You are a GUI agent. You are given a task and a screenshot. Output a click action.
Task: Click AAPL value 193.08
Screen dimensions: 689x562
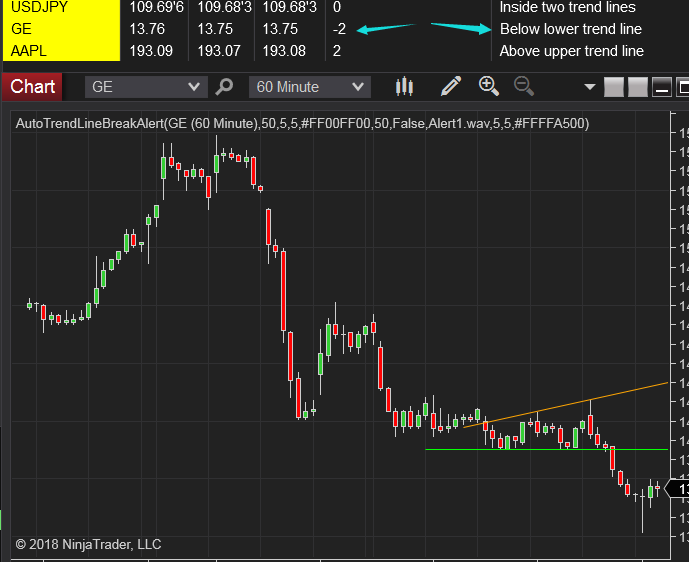pyautogui.click(x=284, y=51)
